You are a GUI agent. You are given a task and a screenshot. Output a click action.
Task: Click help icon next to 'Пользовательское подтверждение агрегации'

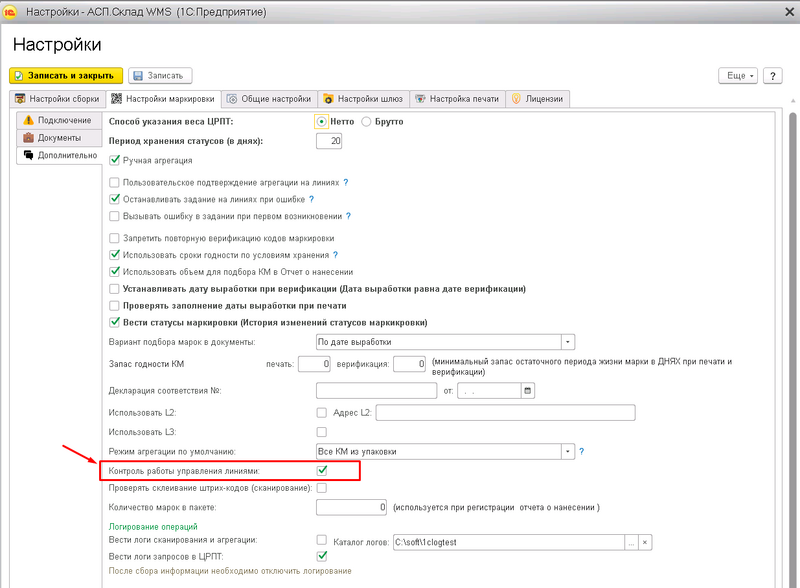(346, 183)
